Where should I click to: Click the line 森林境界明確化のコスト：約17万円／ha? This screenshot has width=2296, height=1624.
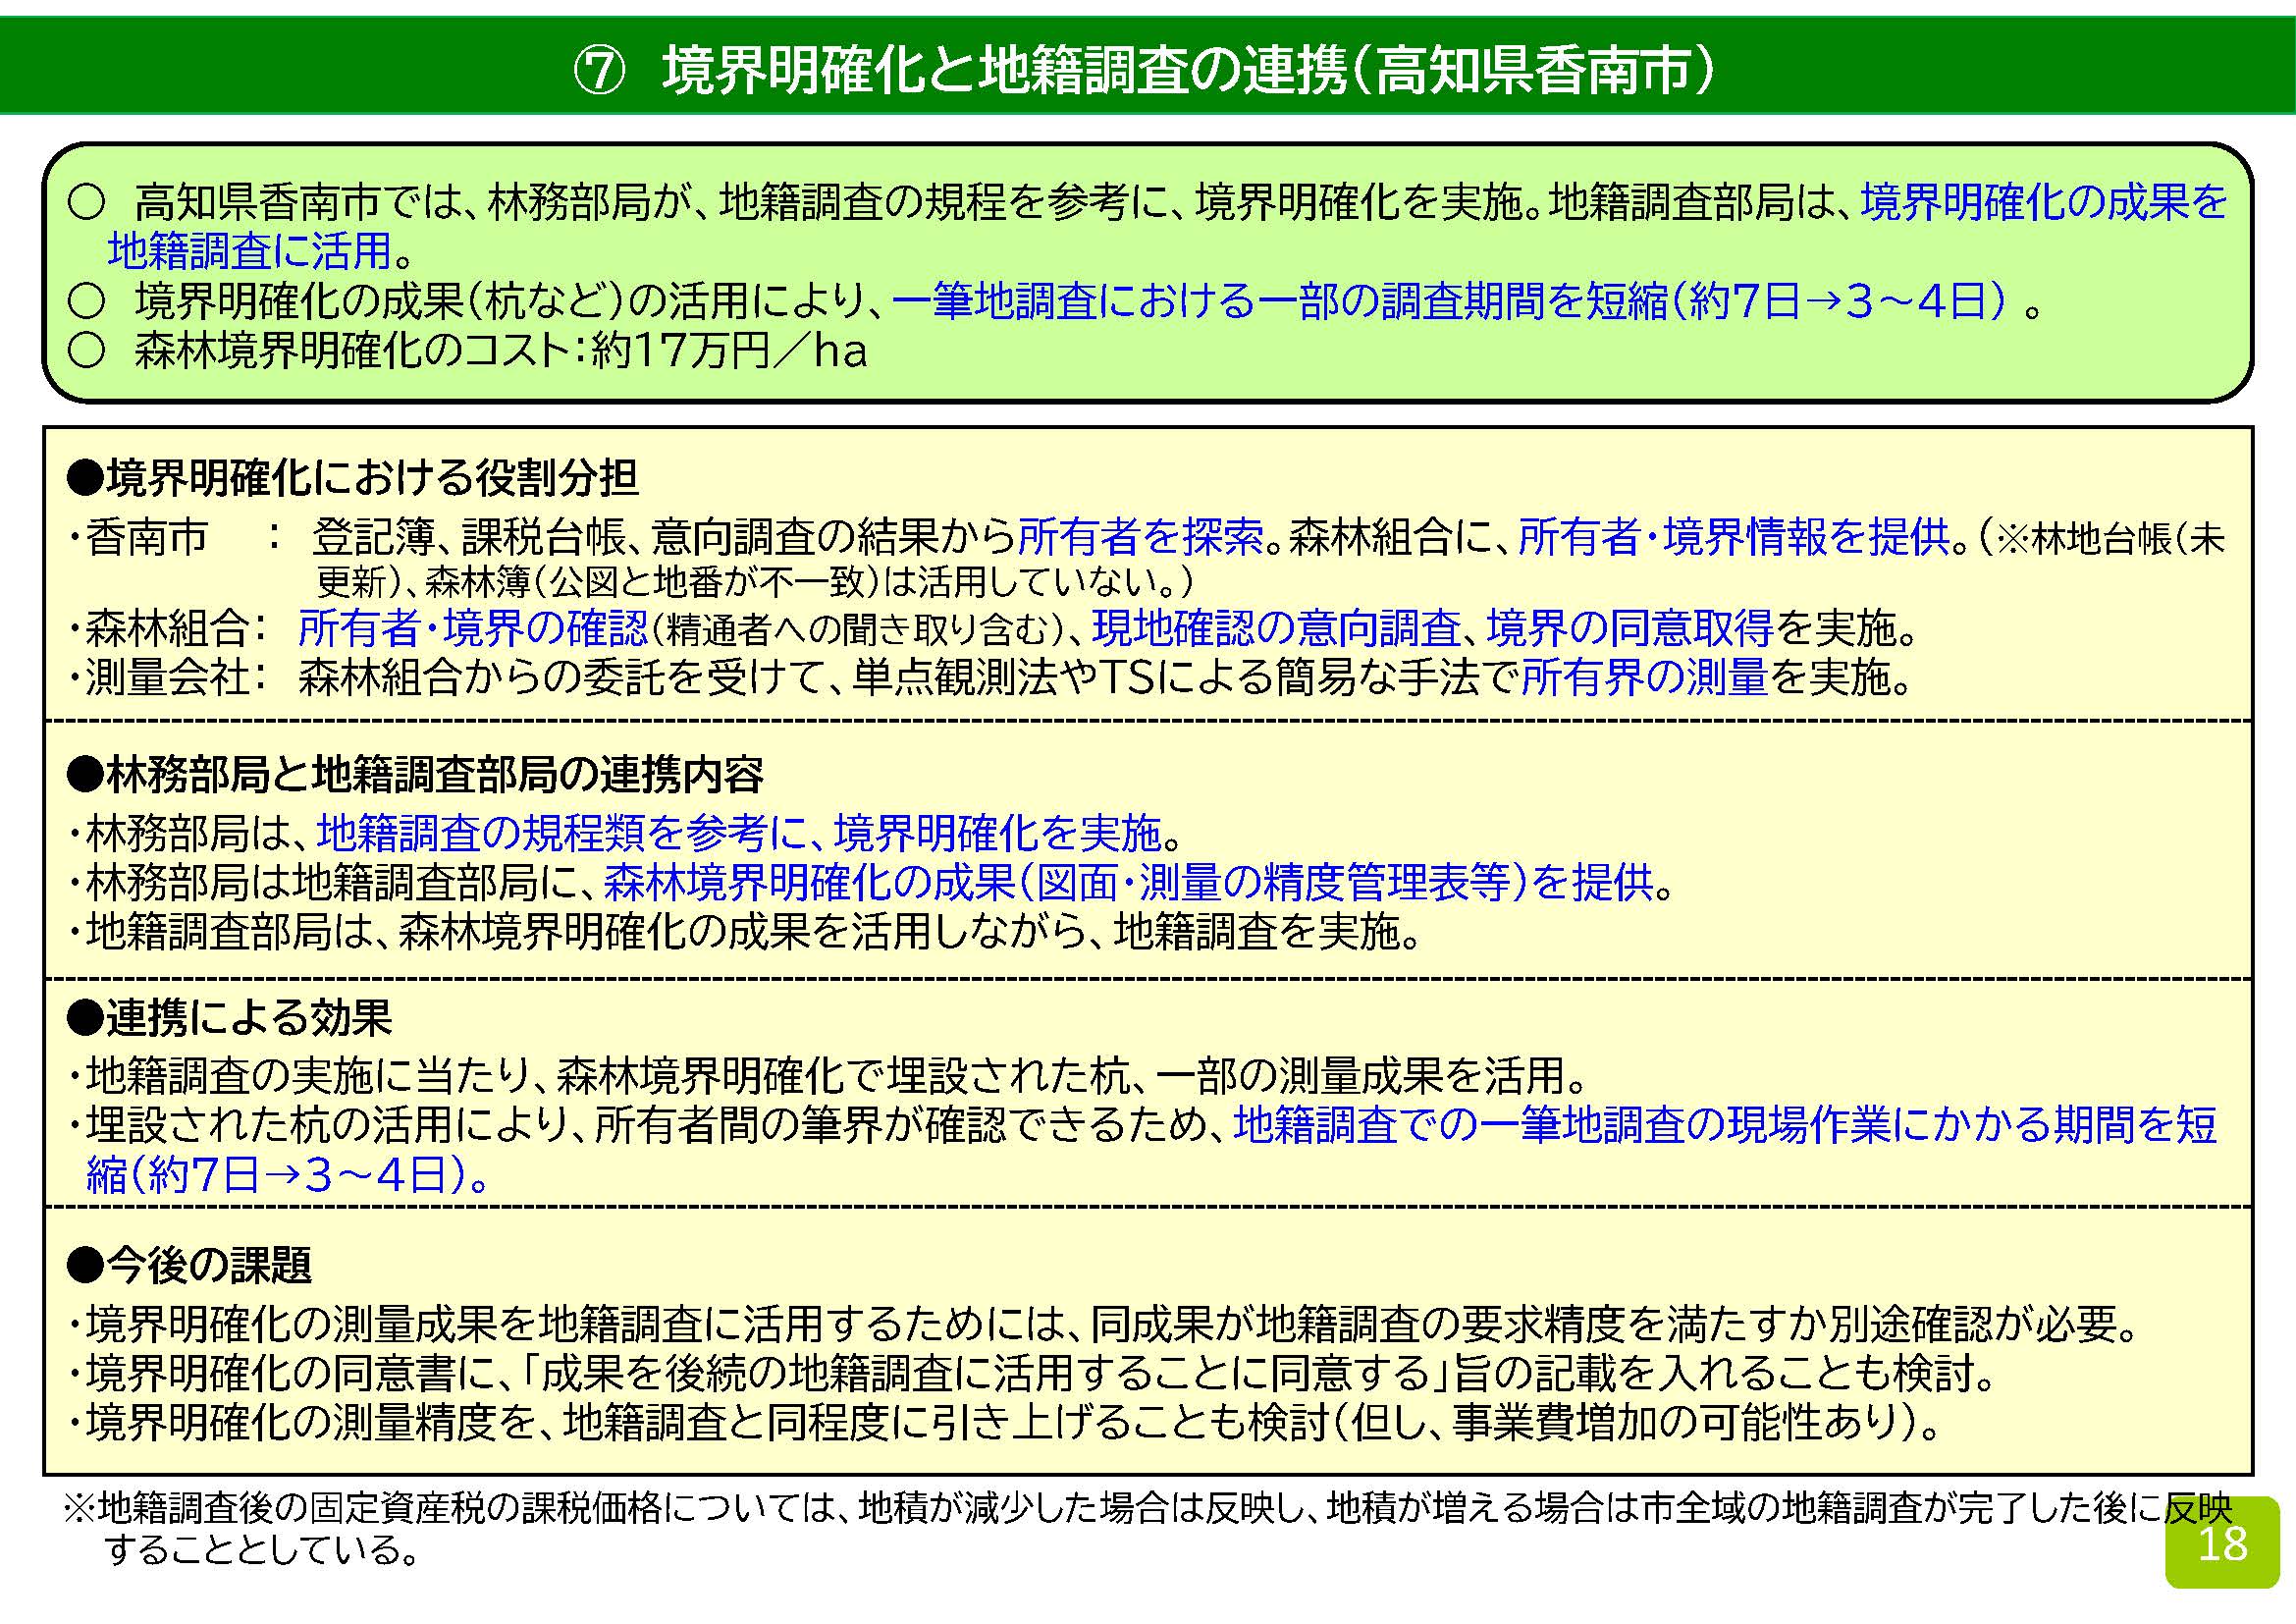coord(500,351)
